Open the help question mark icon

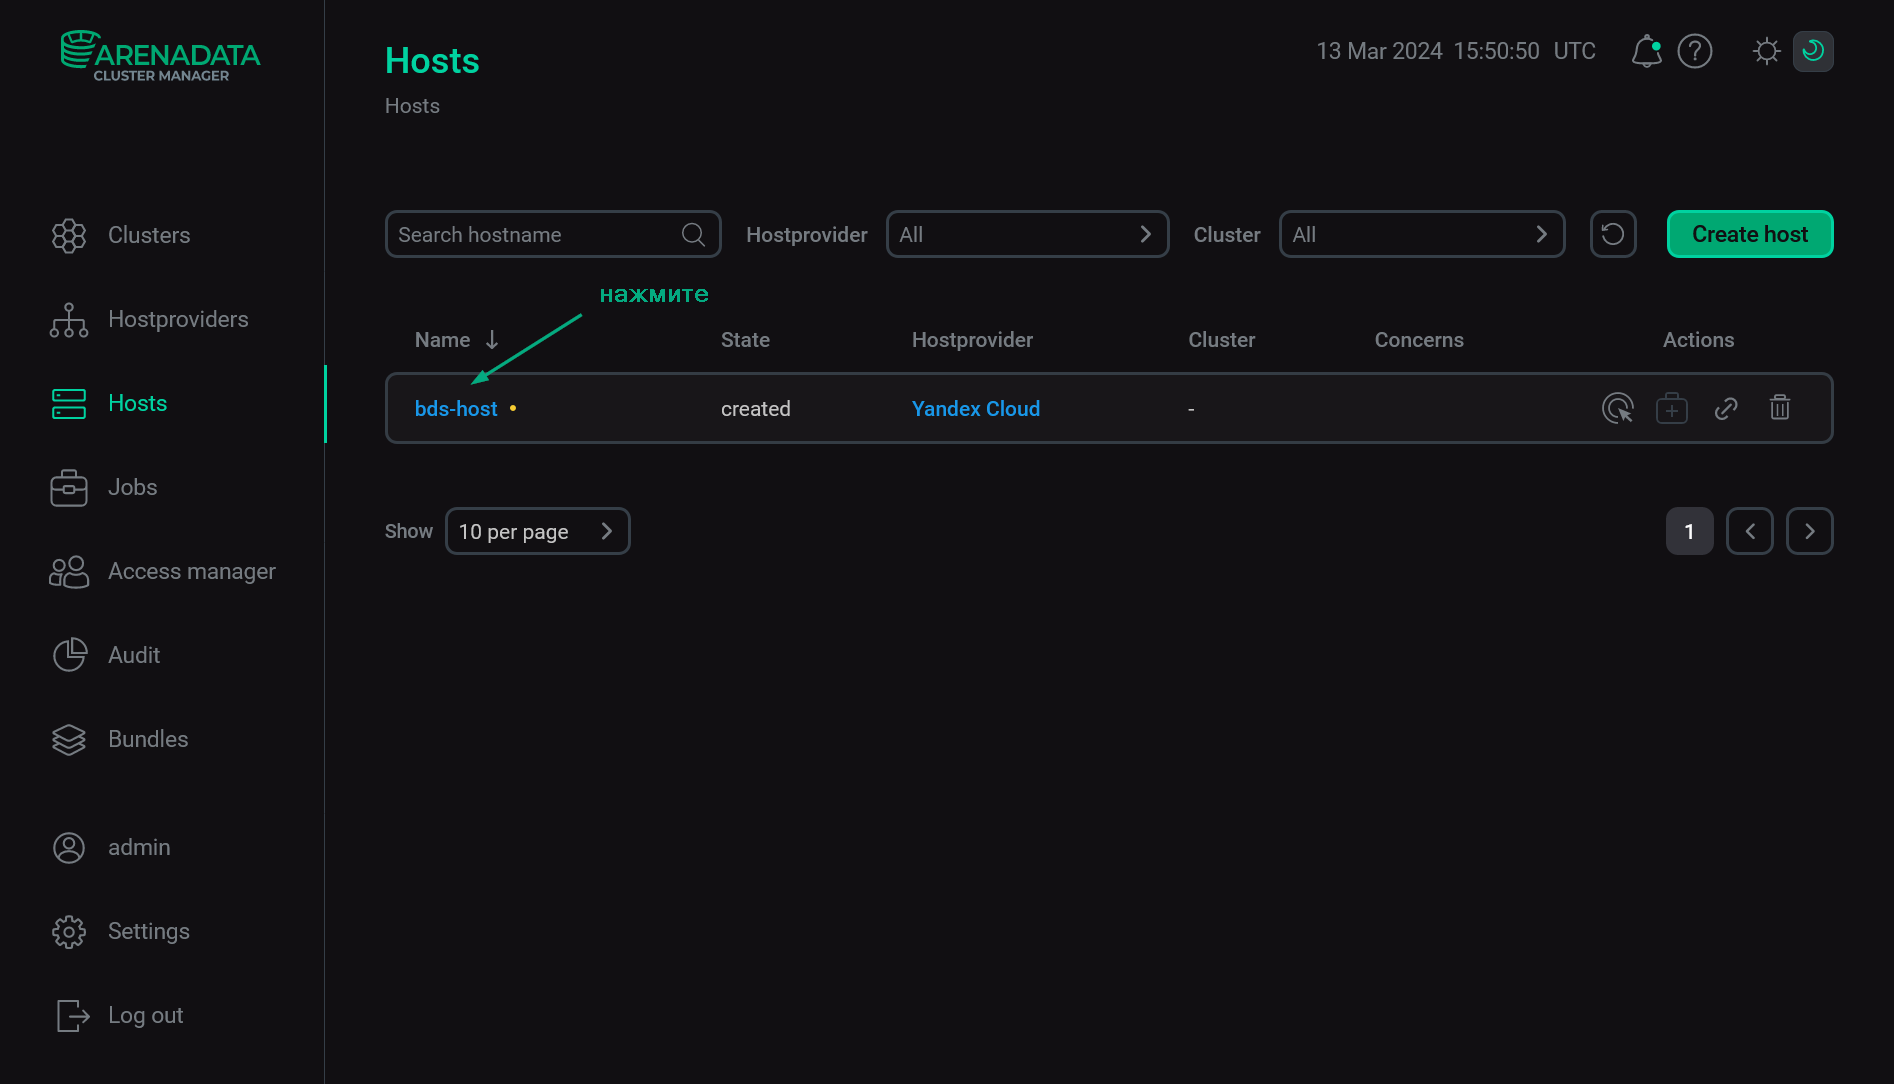coord(1695,51)
